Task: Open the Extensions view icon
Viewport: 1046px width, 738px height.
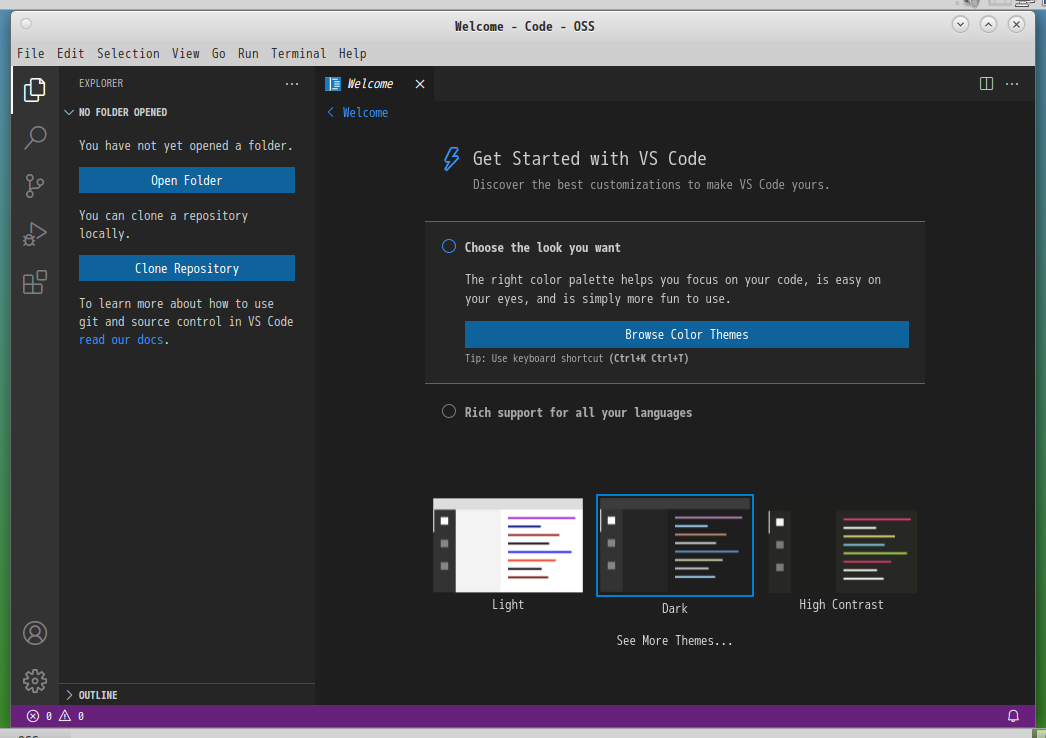Action: 35,282
